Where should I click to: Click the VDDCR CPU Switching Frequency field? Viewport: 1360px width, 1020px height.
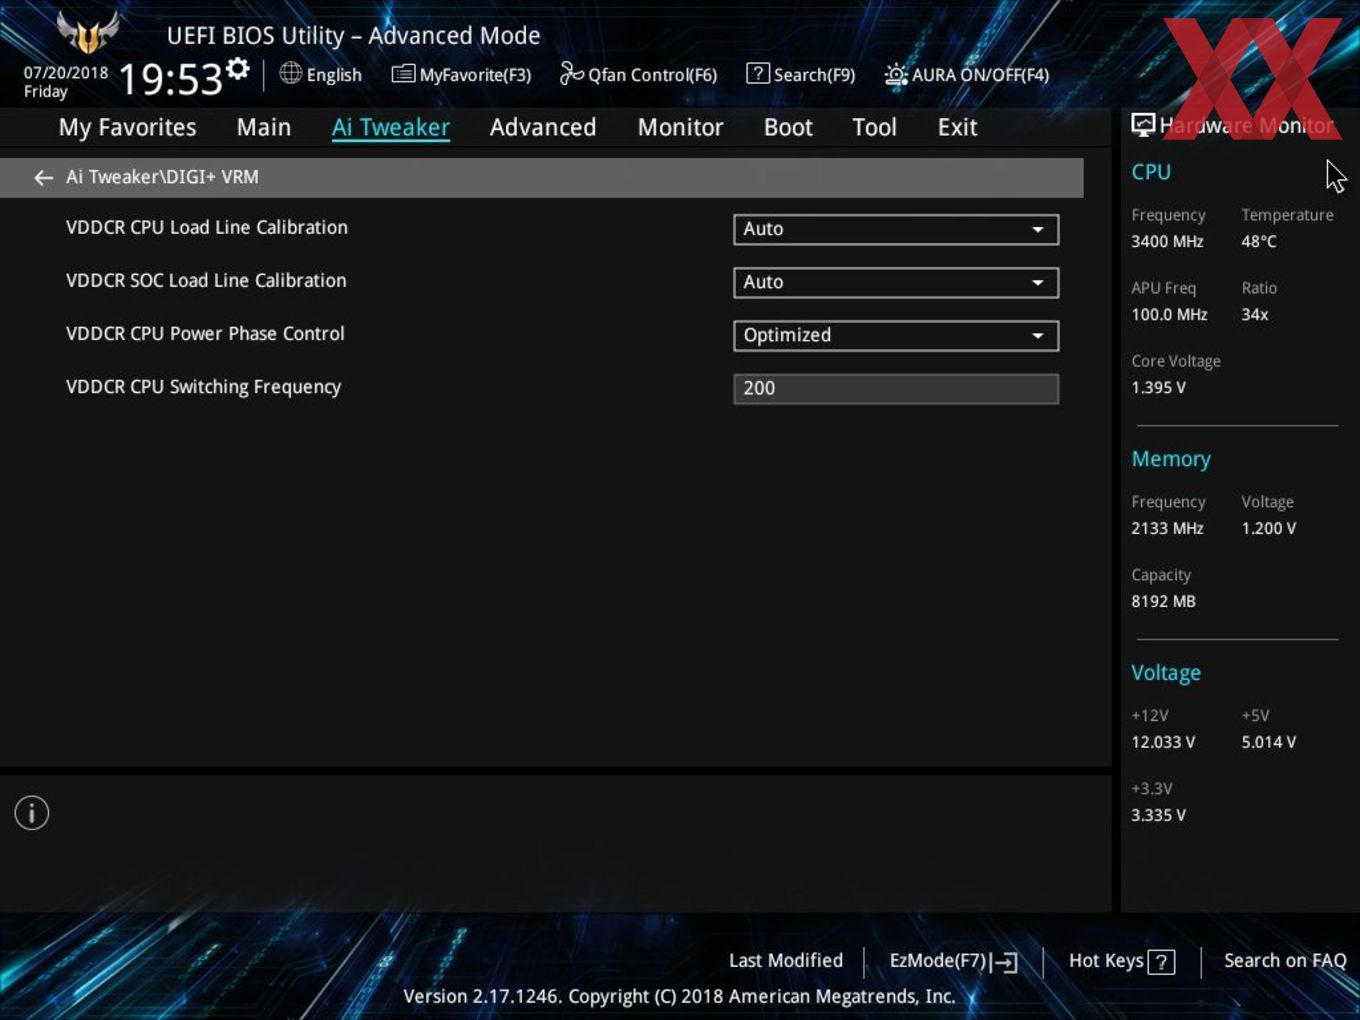click(x=896, y=388)
